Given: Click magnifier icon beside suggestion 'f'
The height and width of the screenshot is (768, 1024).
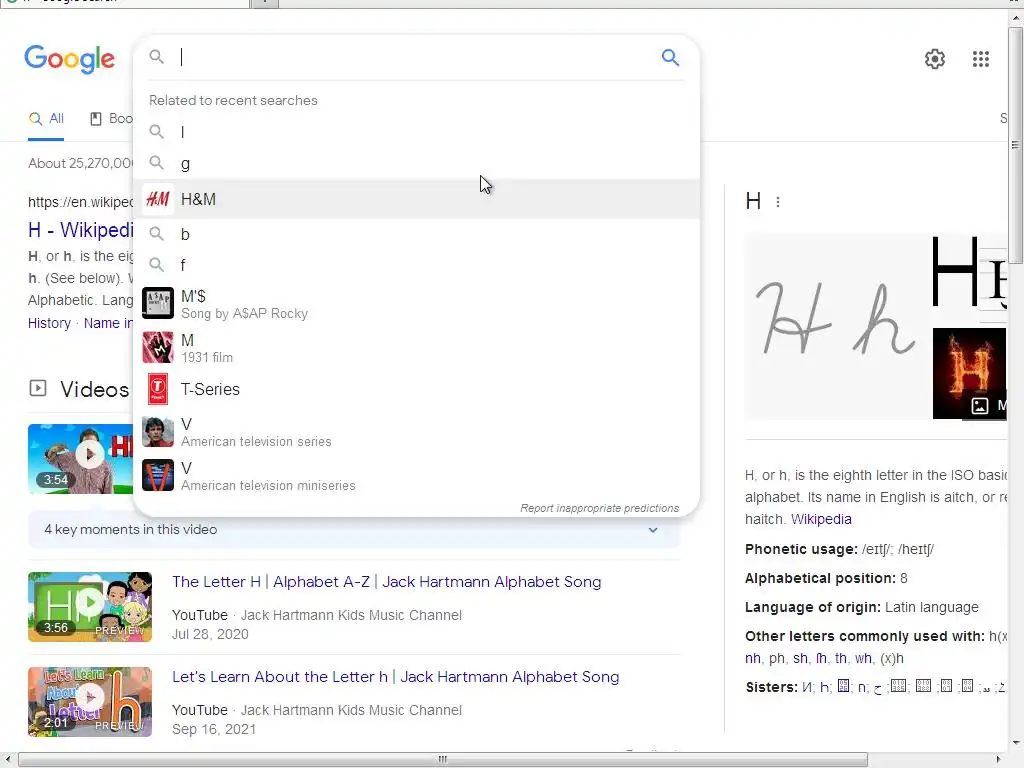Looking at the screenshot, I should coord(157,264).
